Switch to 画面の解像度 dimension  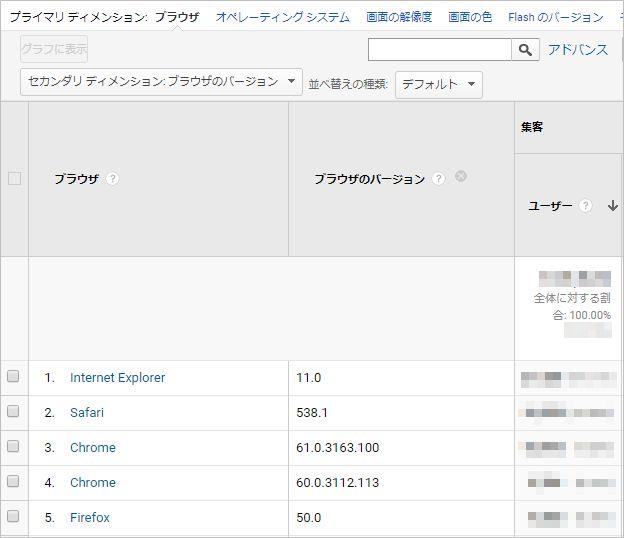(399, 17)
